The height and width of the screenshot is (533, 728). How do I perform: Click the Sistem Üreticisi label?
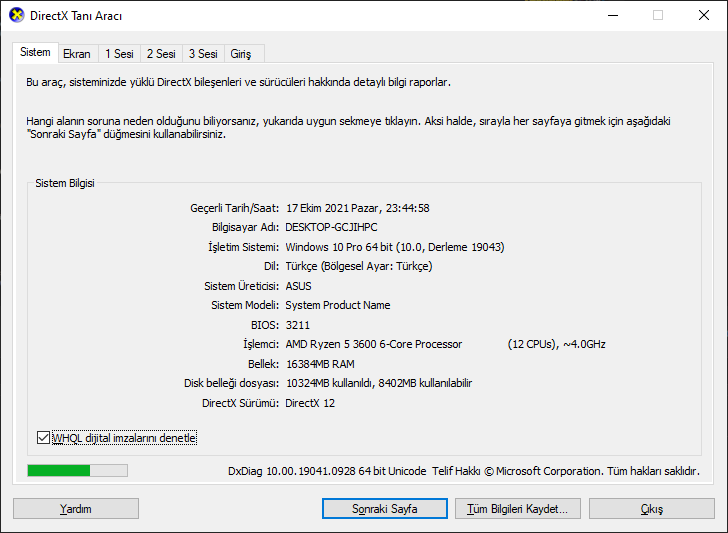click(x=242, y=286)
